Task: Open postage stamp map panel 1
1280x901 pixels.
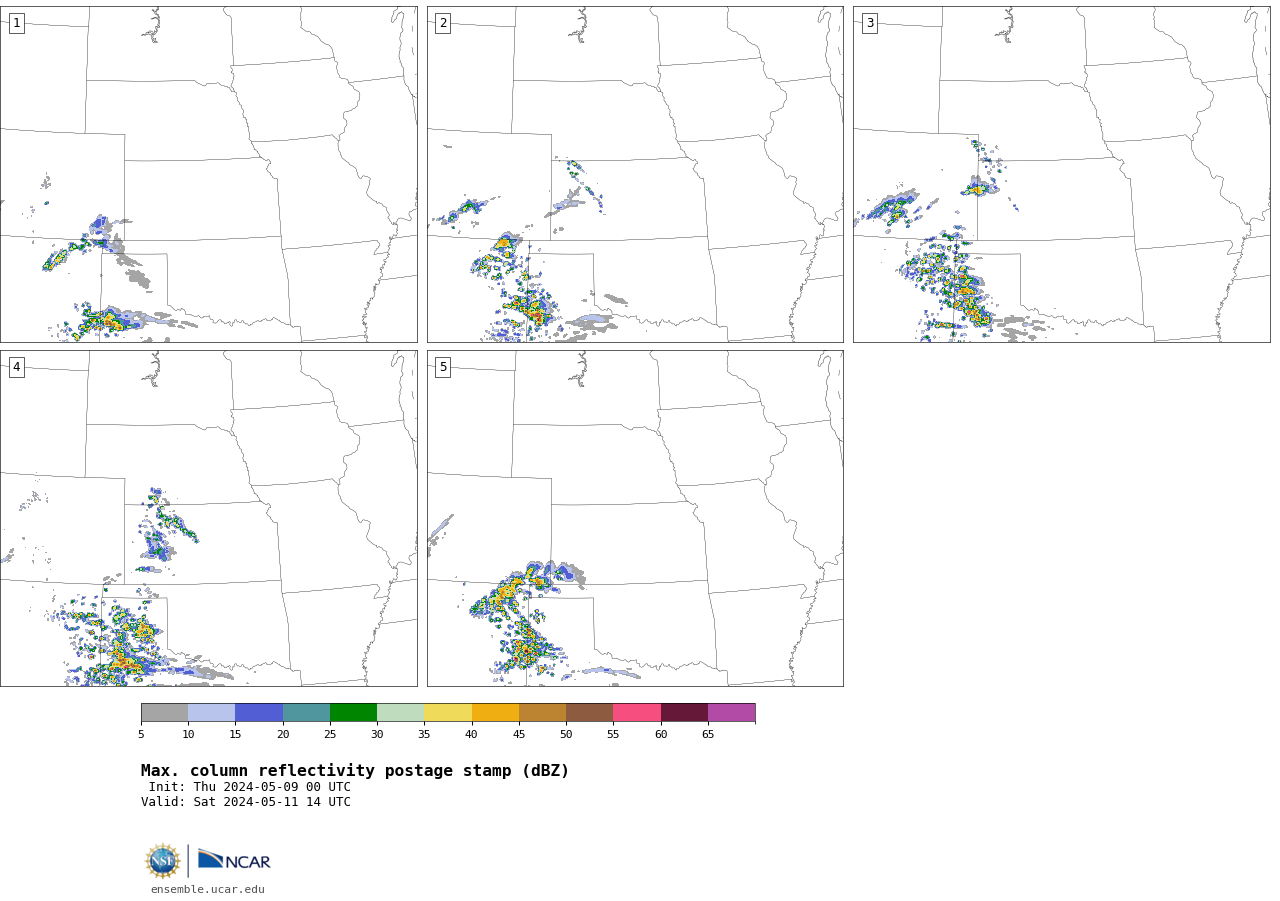Action: (208, 174)
